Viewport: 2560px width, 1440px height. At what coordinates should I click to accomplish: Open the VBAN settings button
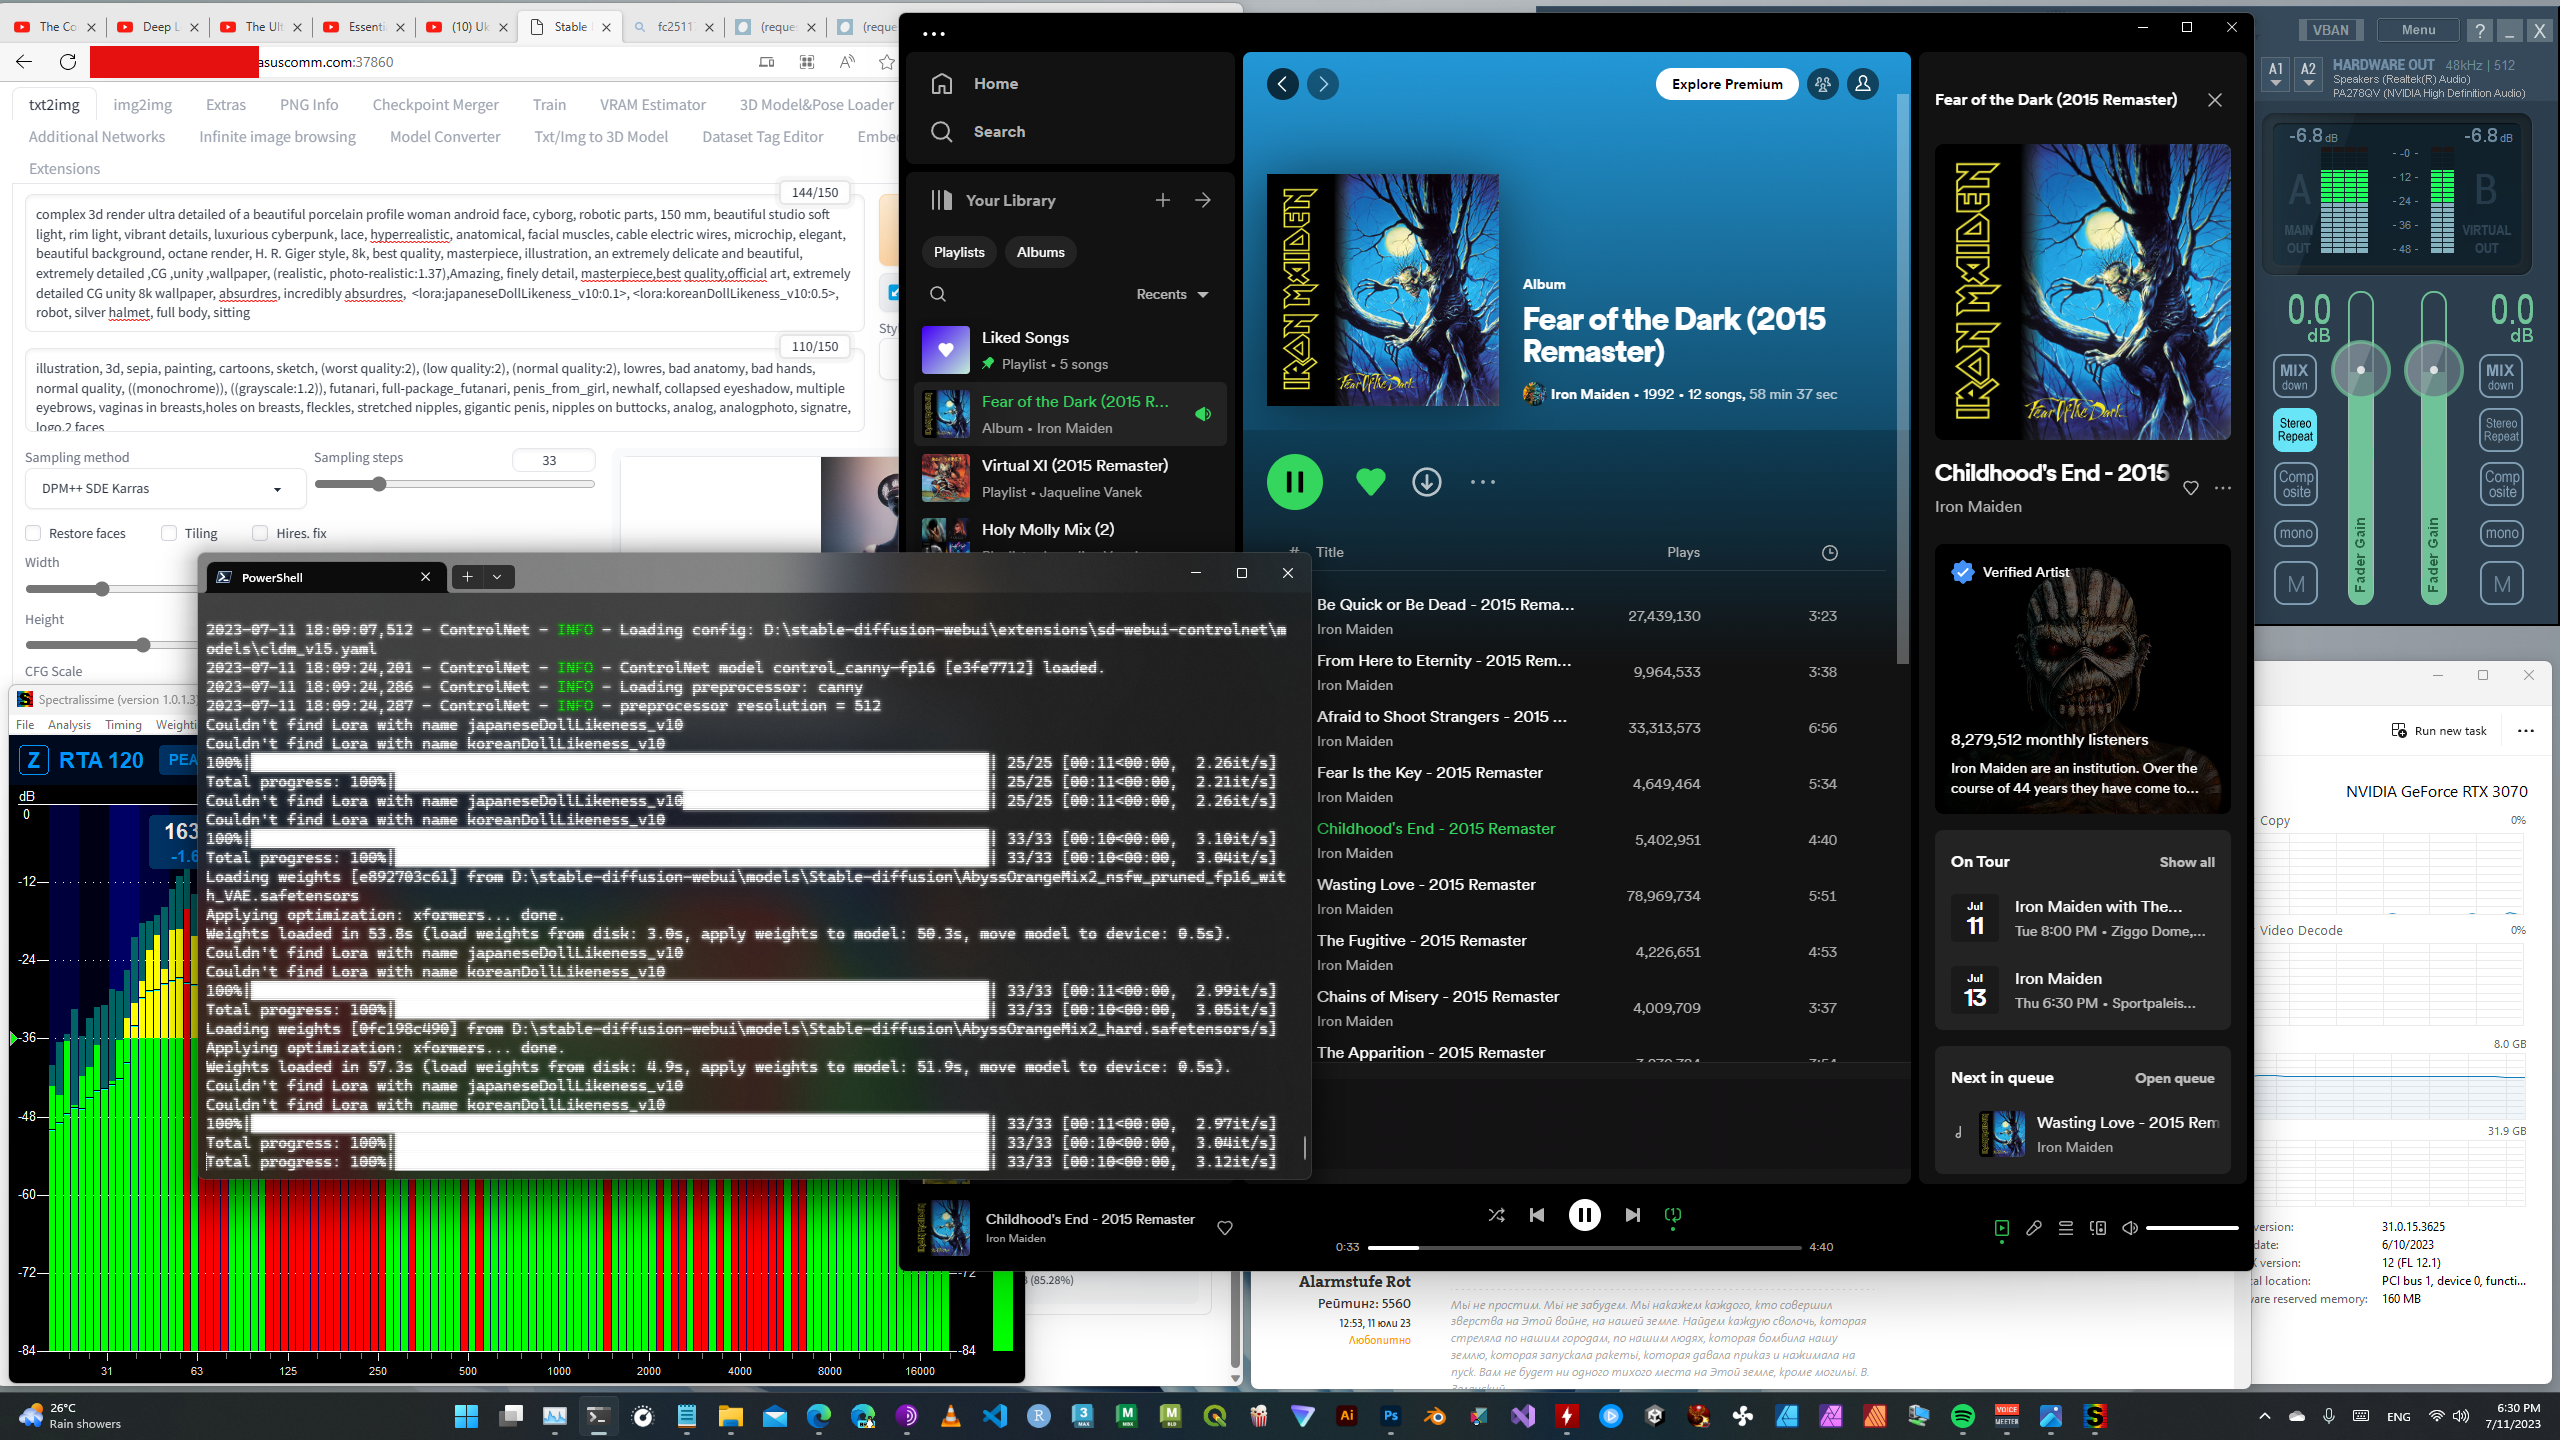[x=2330, y=30]
